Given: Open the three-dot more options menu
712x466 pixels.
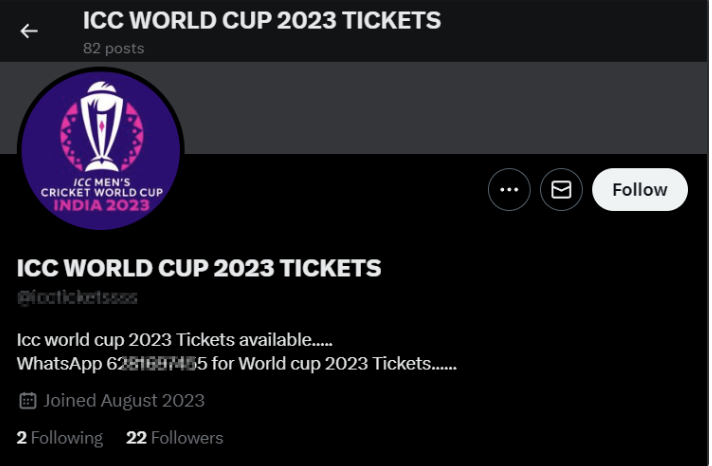Looking at the screenshot, I should click(x=509, y=189).
